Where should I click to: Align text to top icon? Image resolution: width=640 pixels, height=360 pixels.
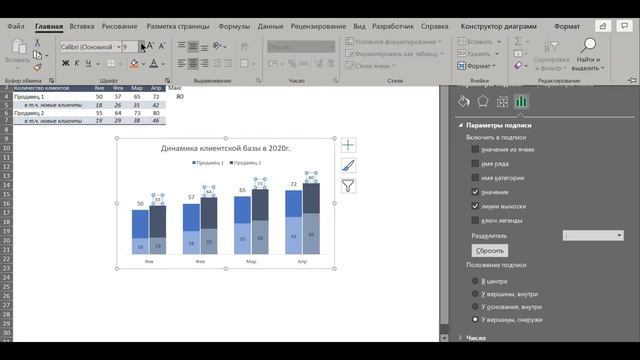(x=182, y=46)
